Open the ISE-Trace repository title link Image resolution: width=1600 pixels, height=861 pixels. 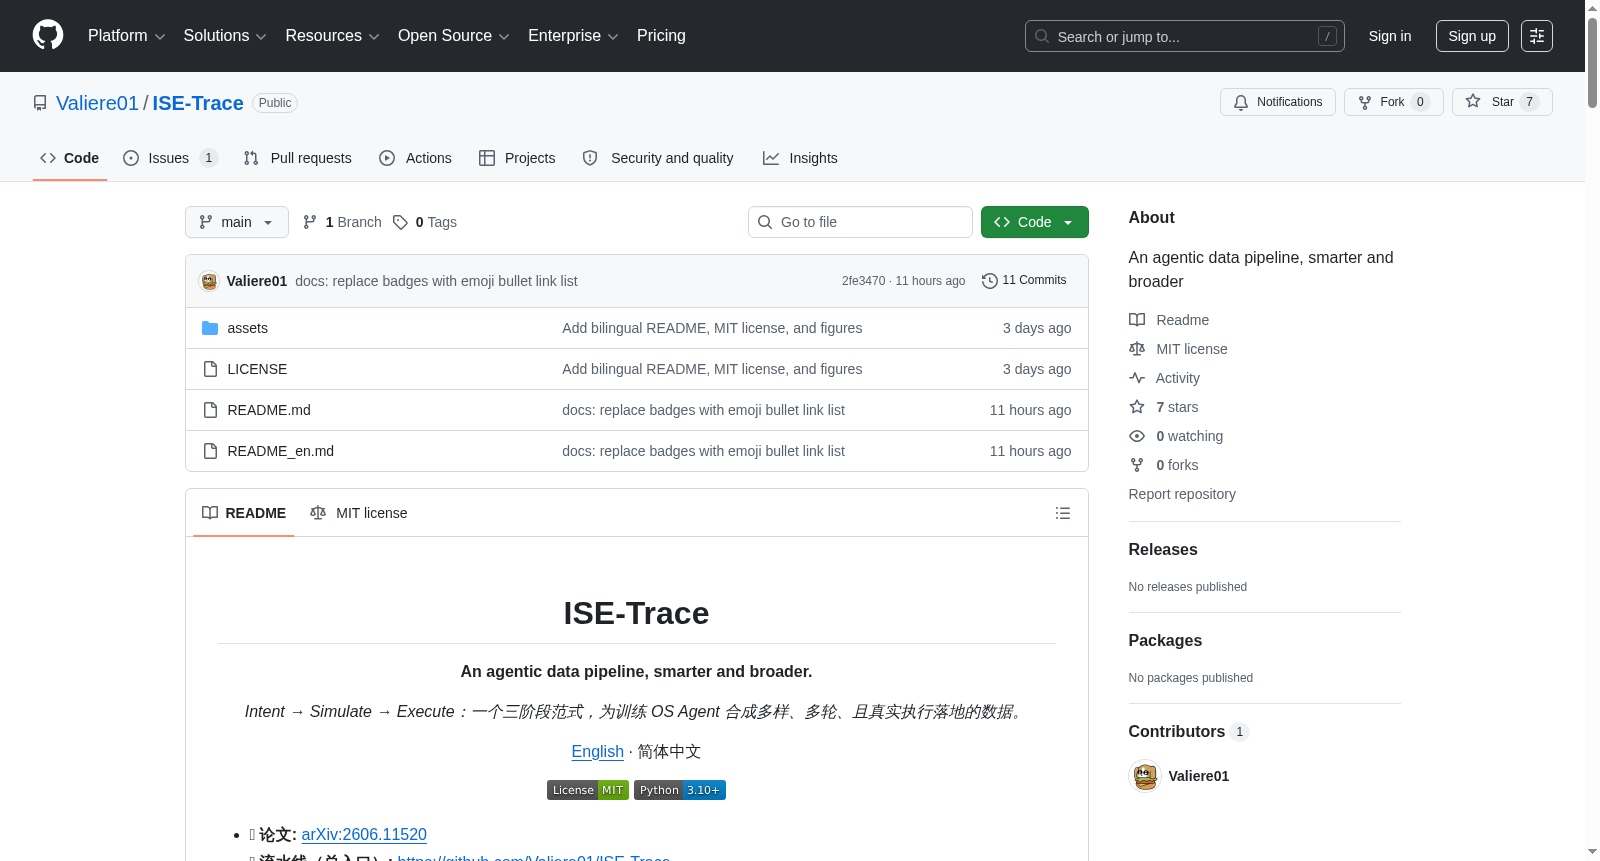198,103
